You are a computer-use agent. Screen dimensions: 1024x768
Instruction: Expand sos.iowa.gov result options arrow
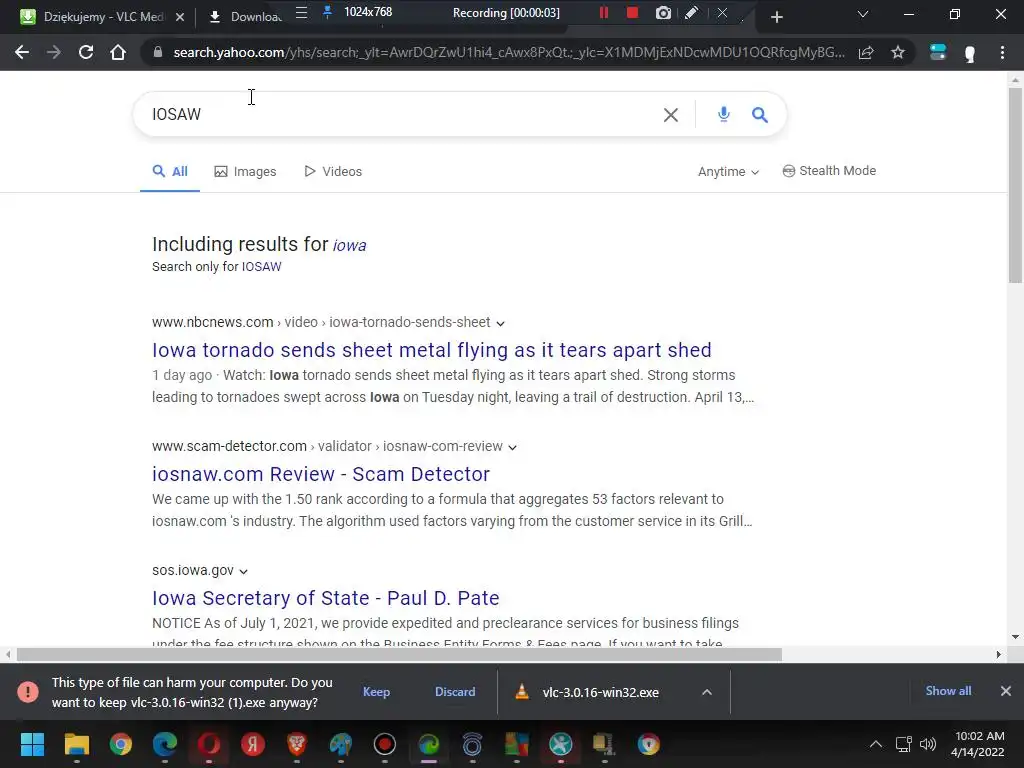coord(244,571)
